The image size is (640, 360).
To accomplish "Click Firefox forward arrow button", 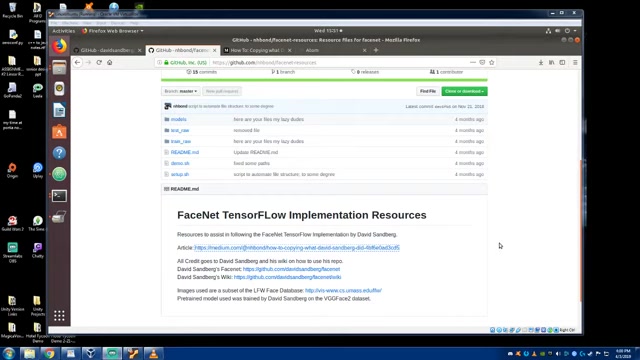I will click(x=88, y=62).
